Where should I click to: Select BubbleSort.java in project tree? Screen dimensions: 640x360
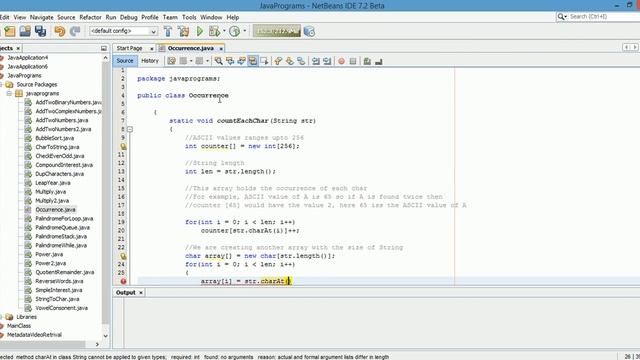click(x=54, y=138)
